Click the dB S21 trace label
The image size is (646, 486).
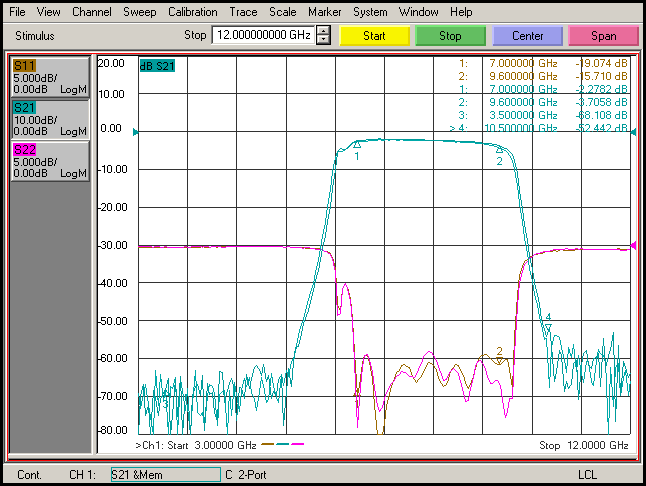coord(157,66)
